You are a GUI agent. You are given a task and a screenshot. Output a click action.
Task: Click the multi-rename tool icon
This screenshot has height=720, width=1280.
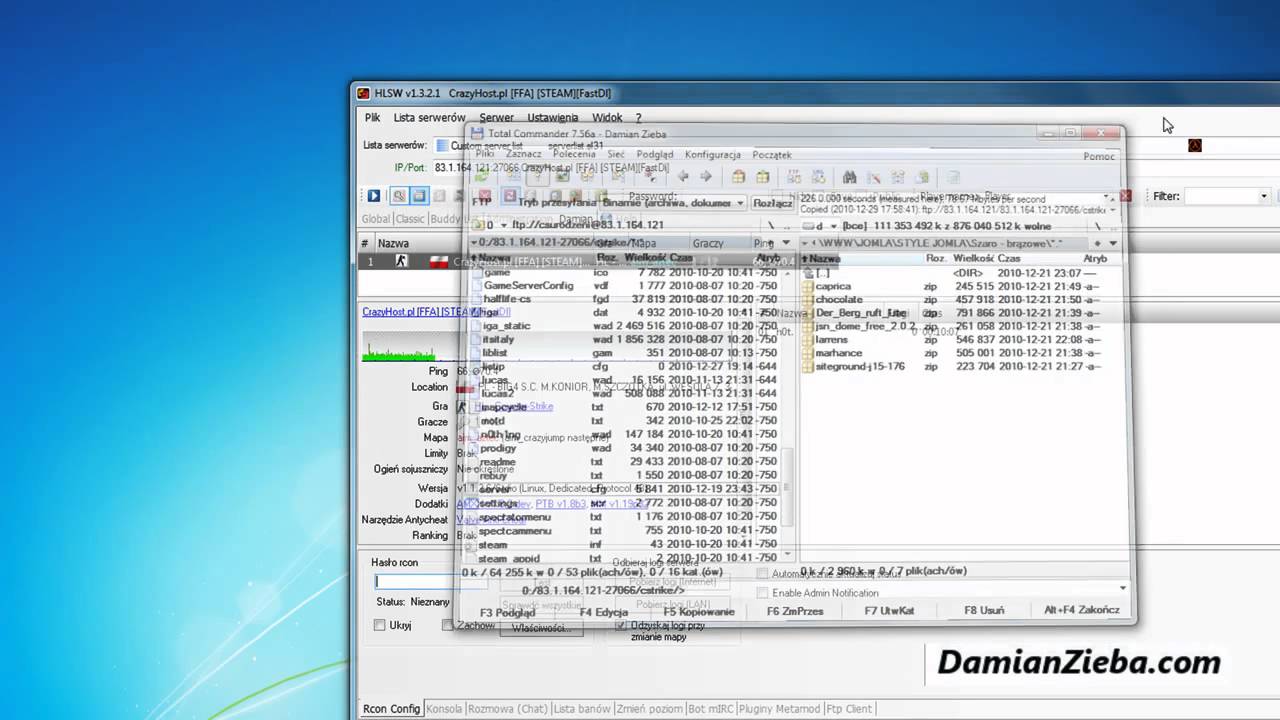875,177
